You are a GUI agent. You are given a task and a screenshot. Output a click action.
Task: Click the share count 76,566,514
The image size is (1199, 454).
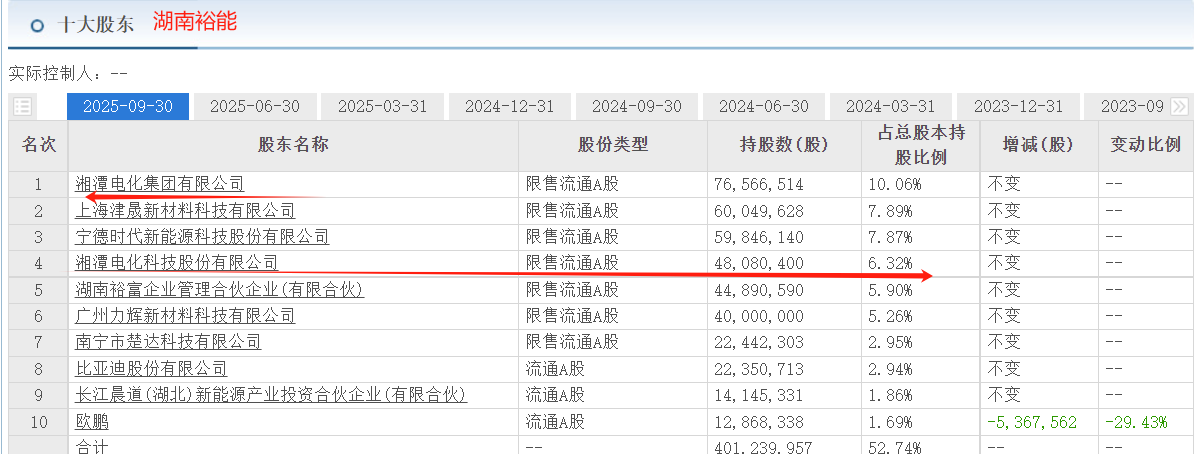[x=759, y=185]
